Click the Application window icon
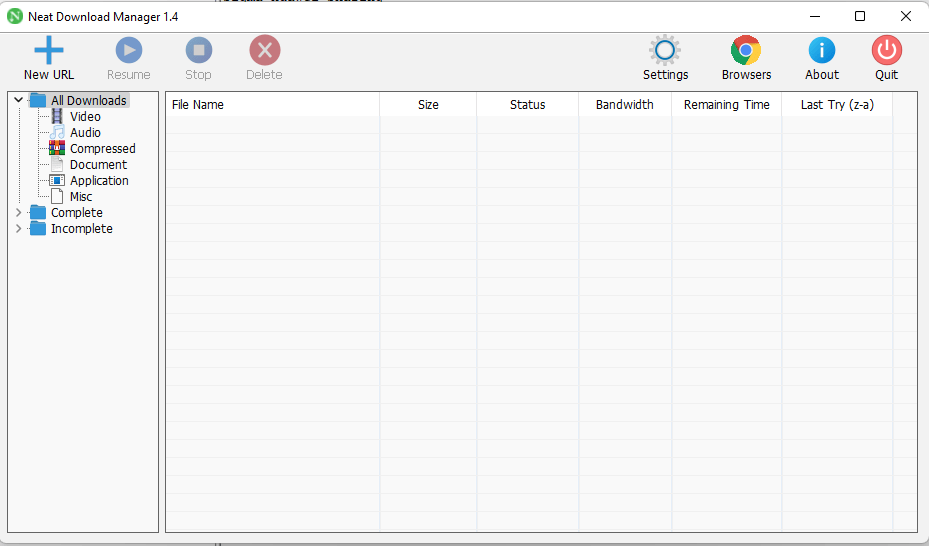Image resolution: width=929 pixels, height=546 pixels. [x=57, y=180]
